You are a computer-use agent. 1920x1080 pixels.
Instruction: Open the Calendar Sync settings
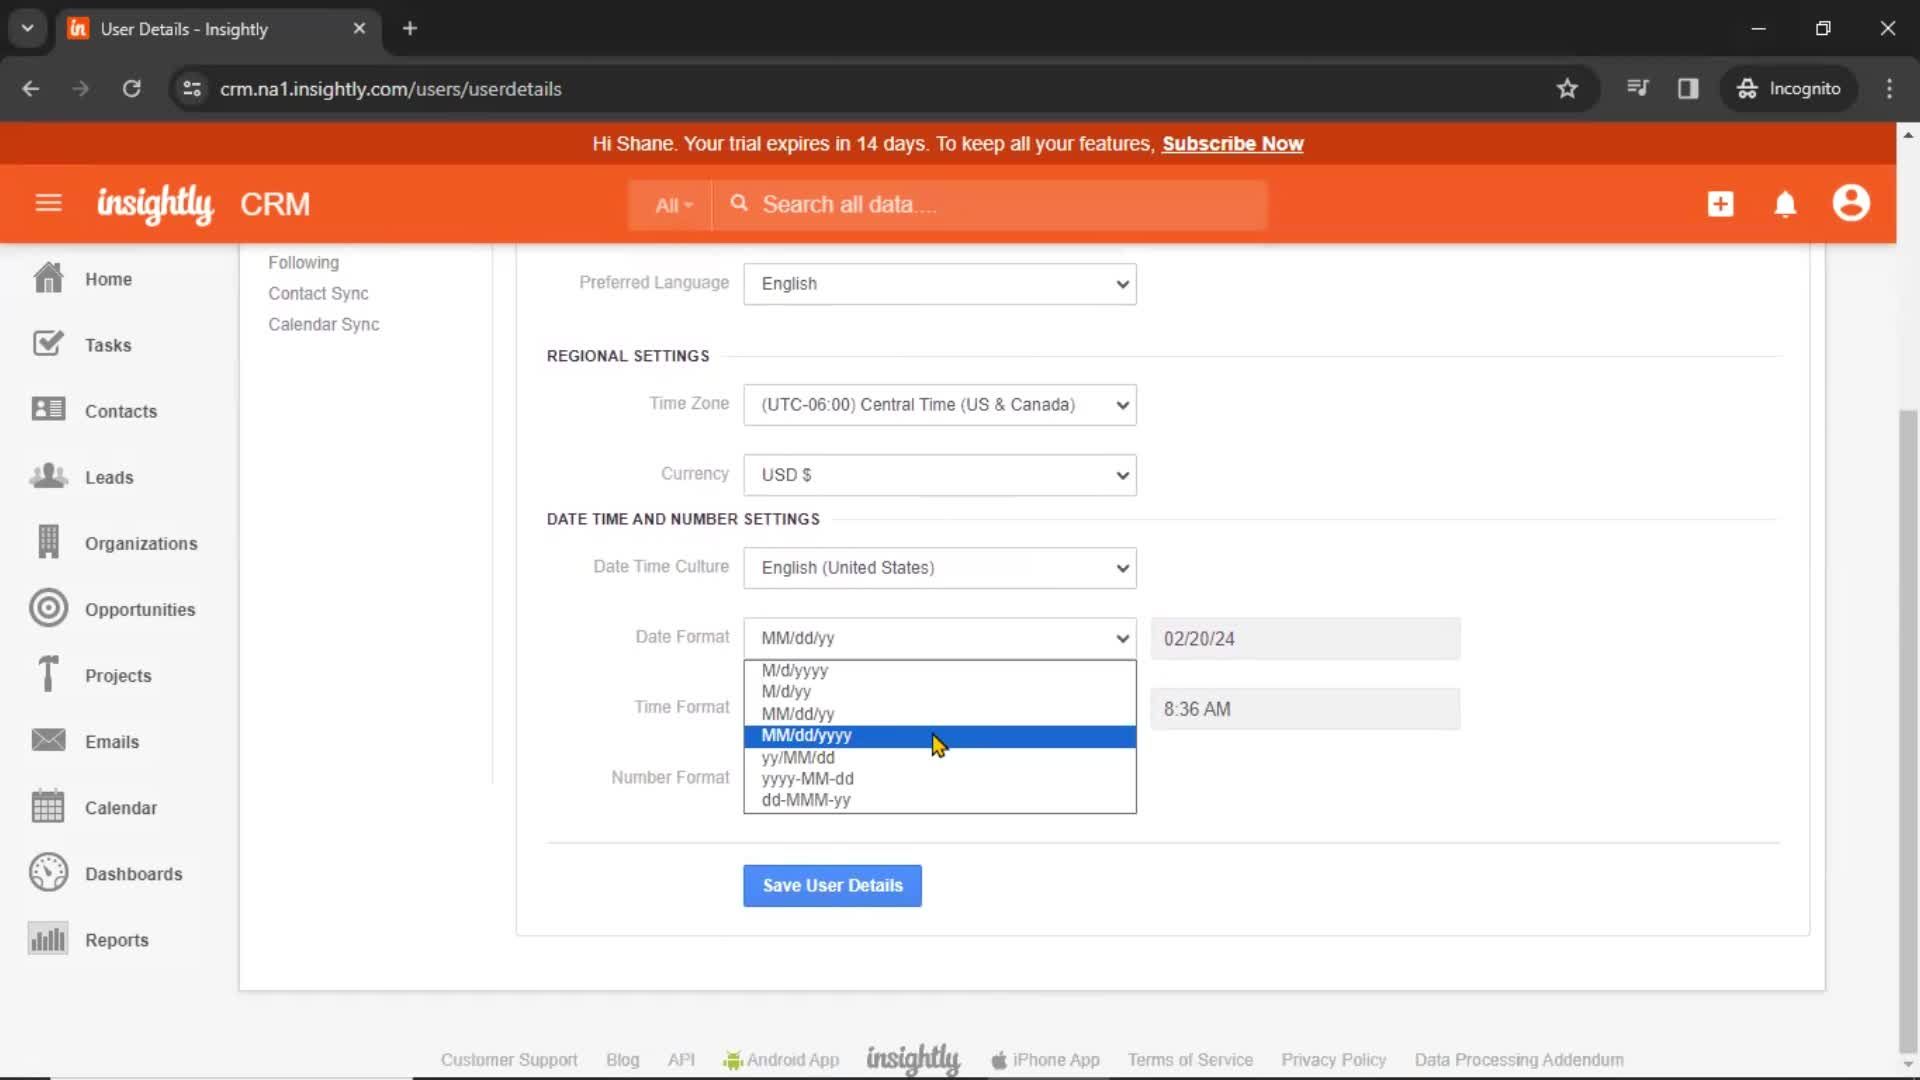click(x=323, y=323)
